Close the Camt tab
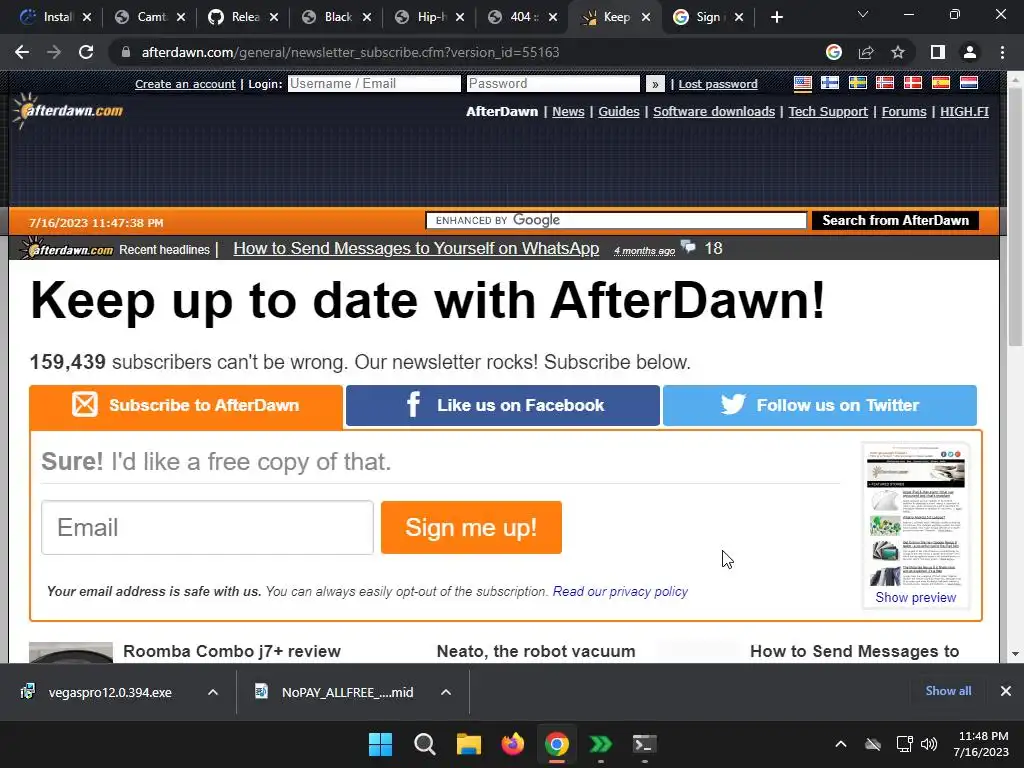Viewport: 1024px width, 768px height. (x=181, y=17)
